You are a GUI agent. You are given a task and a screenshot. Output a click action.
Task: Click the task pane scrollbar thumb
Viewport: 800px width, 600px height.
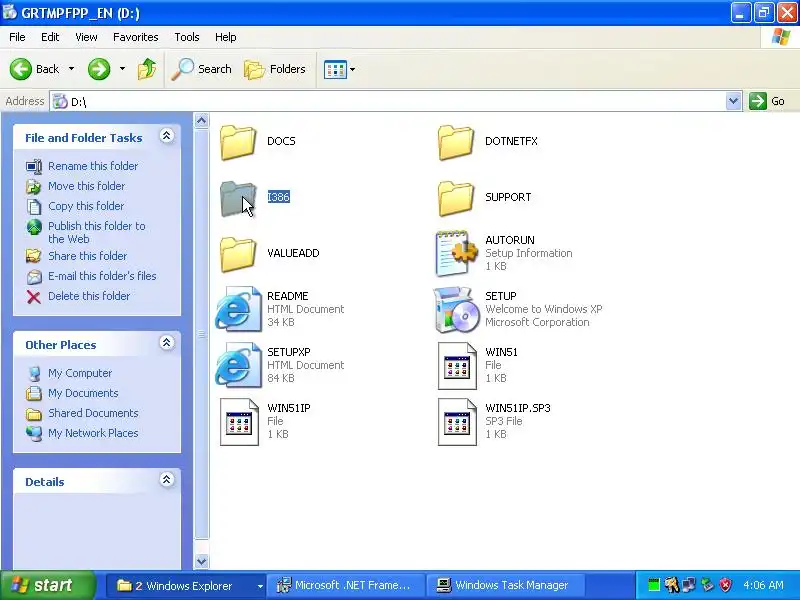pyautogui.click(x=202, y=334)
